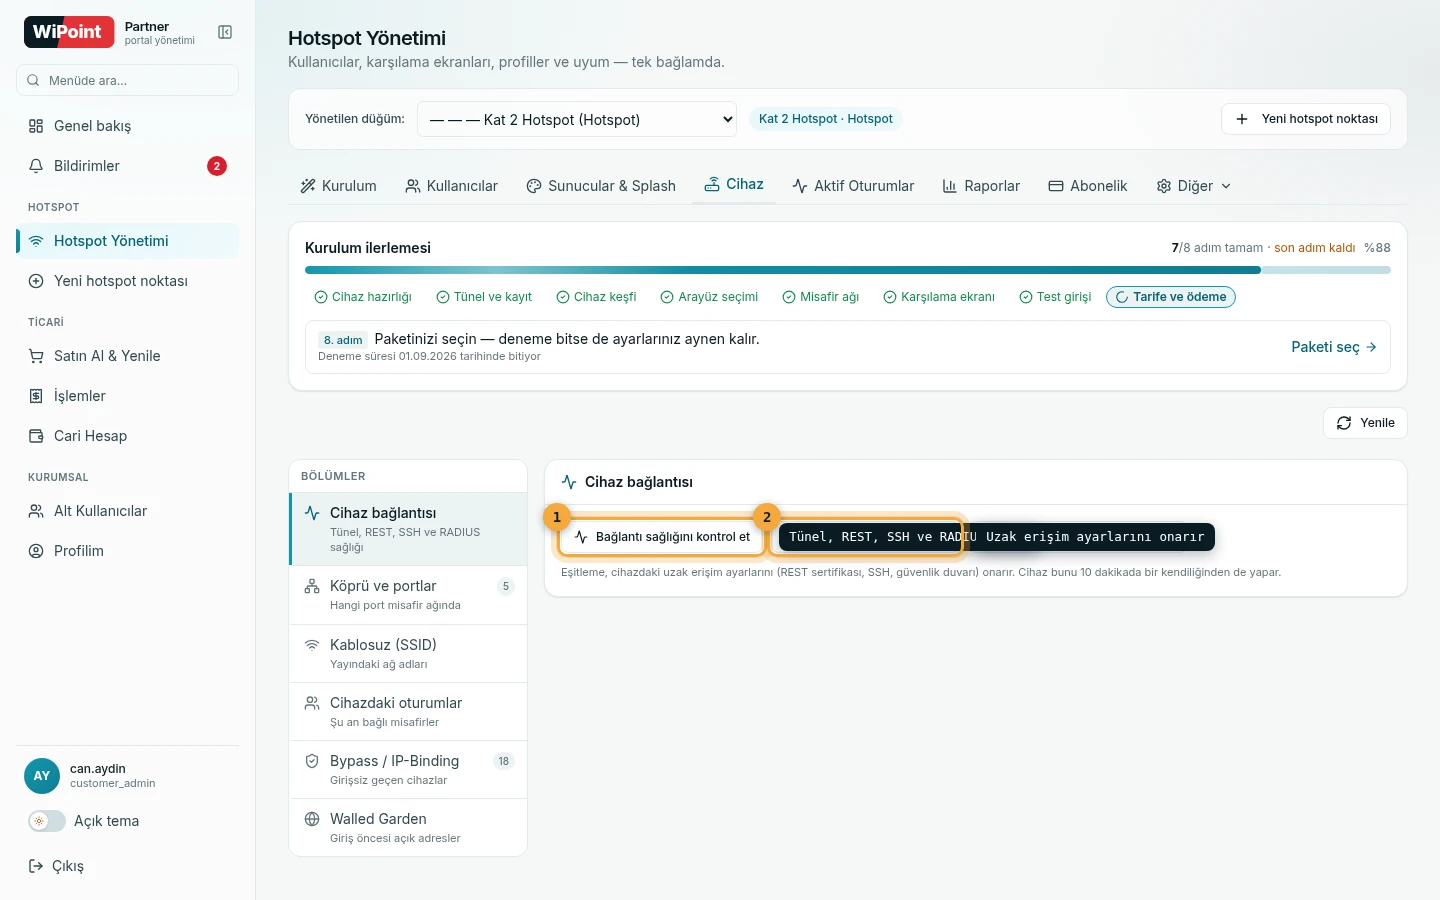Select the Test girişi step

tap(1055, 297)
